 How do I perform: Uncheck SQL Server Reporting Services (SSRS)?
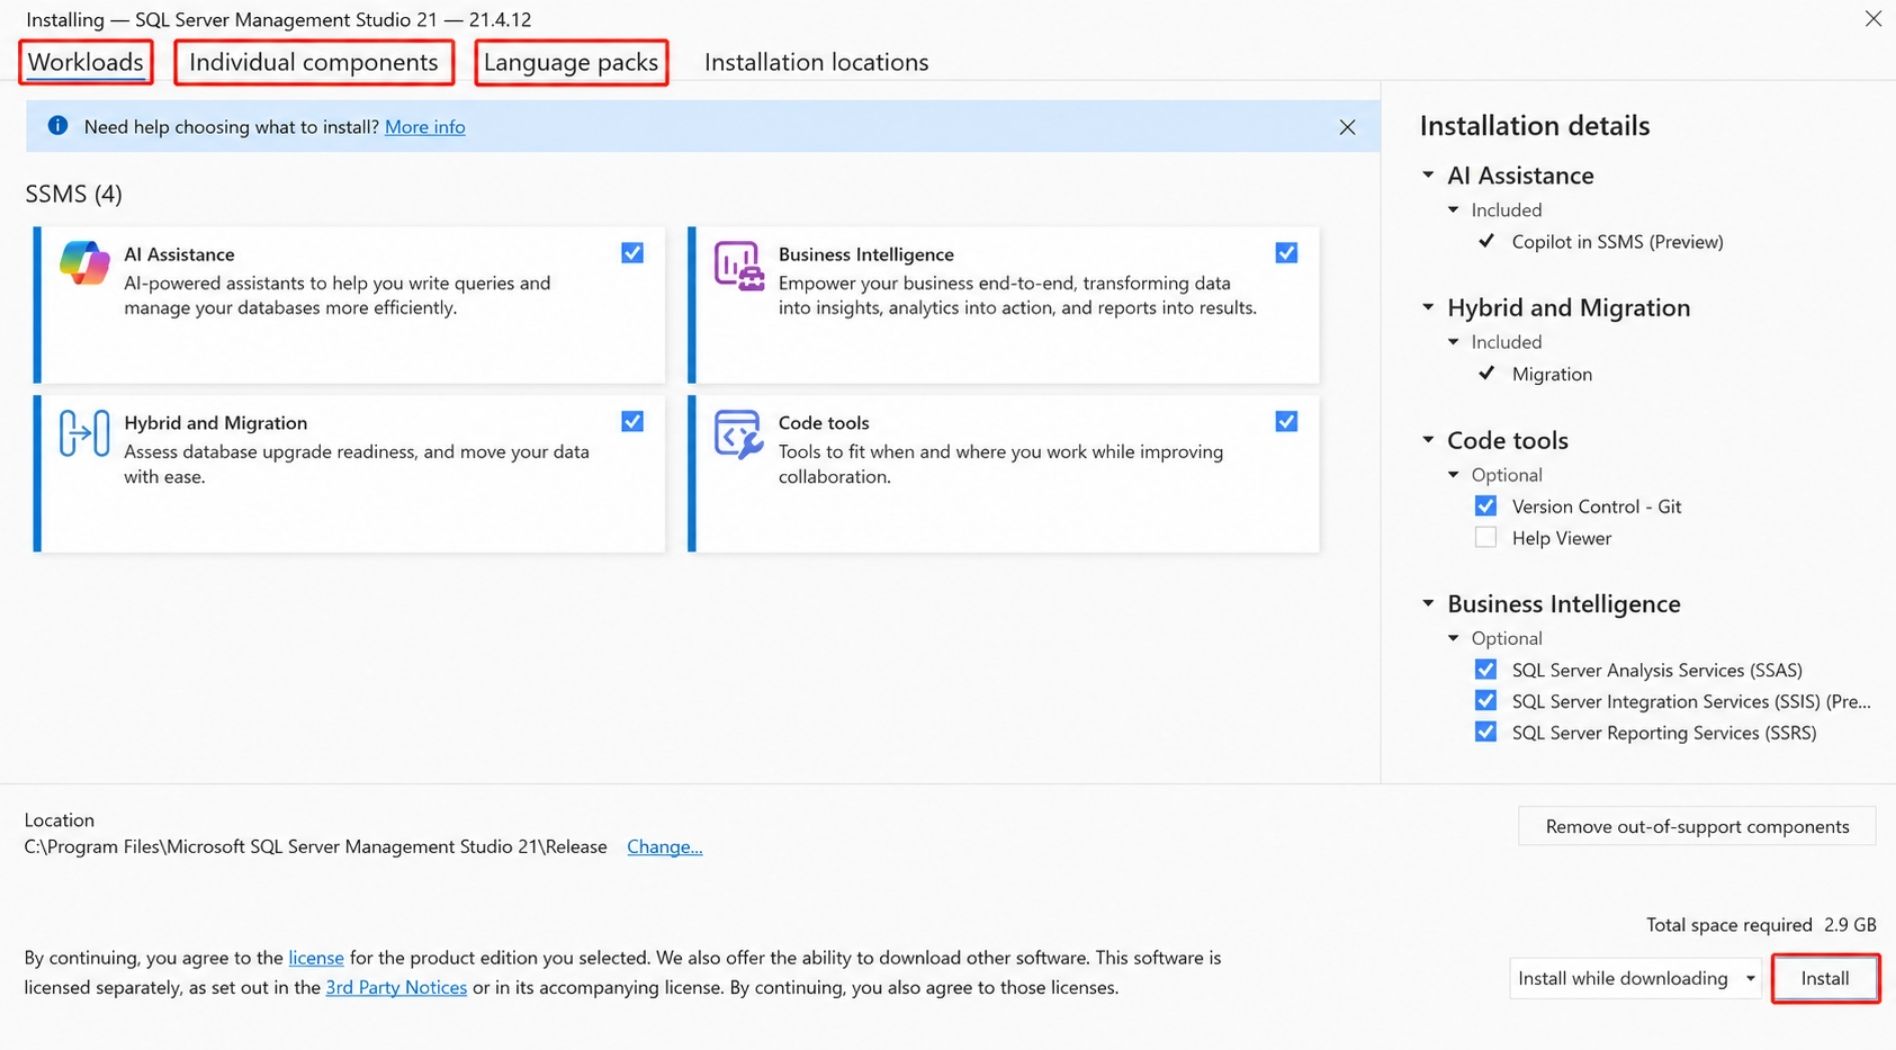coord(1486,731)
